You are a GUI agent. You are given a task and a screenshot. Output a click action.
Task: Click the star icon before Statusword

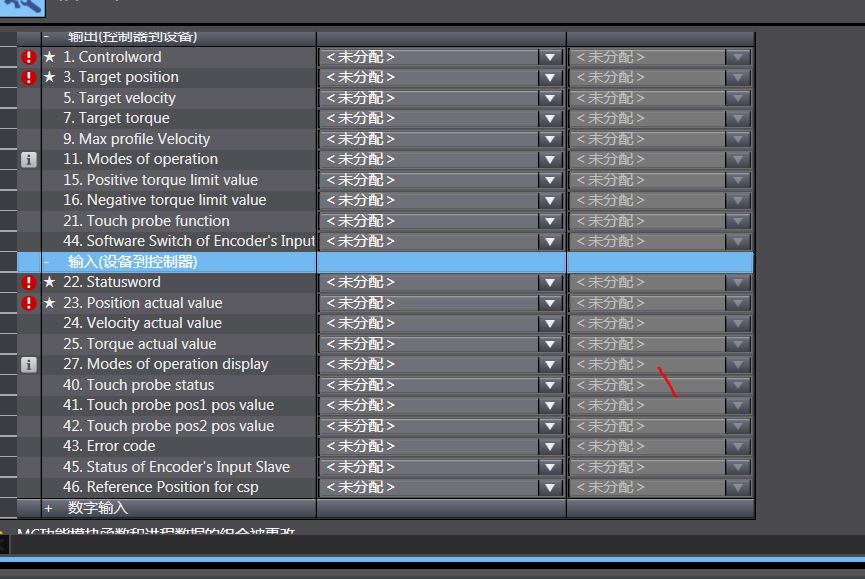tap(50, 282)
